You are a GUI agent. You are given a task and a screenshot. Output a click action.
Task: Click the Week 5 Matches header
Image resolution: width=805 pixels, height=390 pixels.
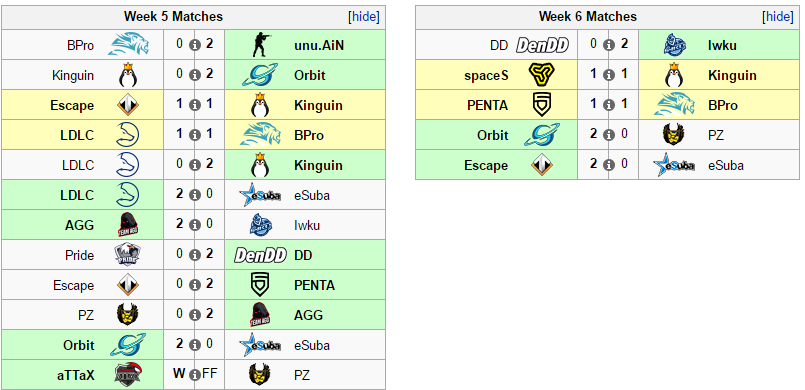pos(174,16)
